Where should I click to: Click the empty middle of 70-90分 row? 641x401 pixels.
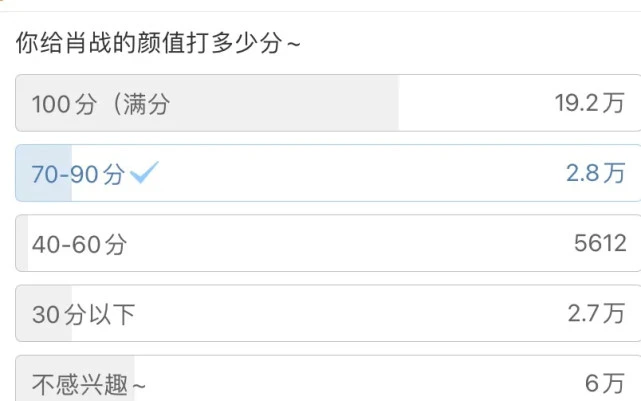point(362,173)
